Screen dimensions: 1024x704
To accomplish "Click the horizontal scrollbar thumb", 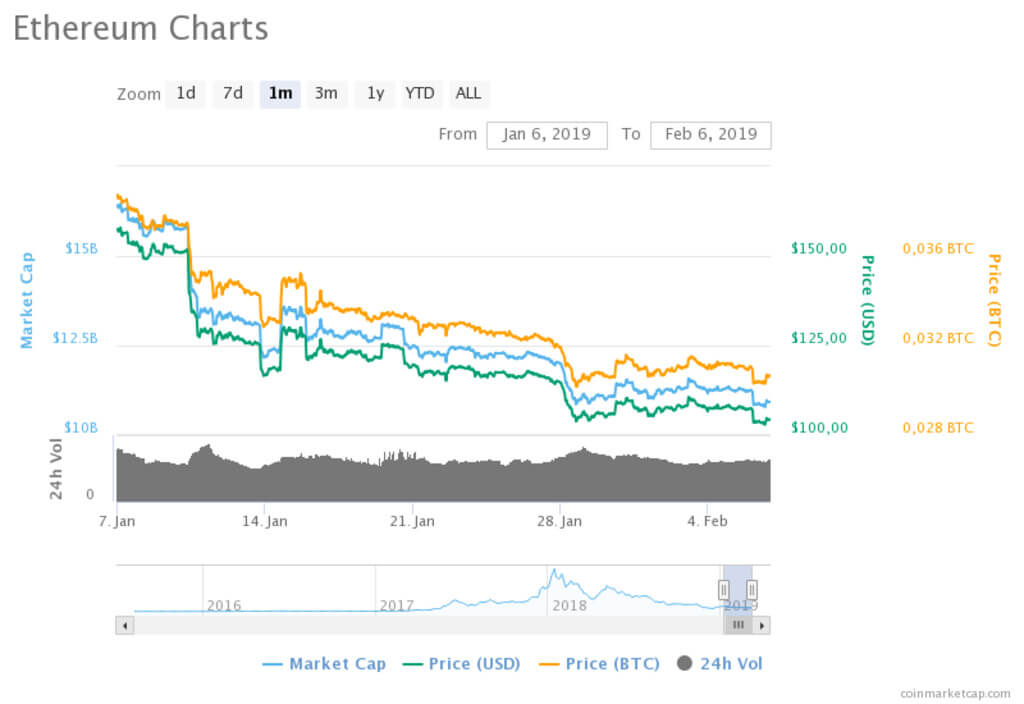I will [x=738, y=625].
